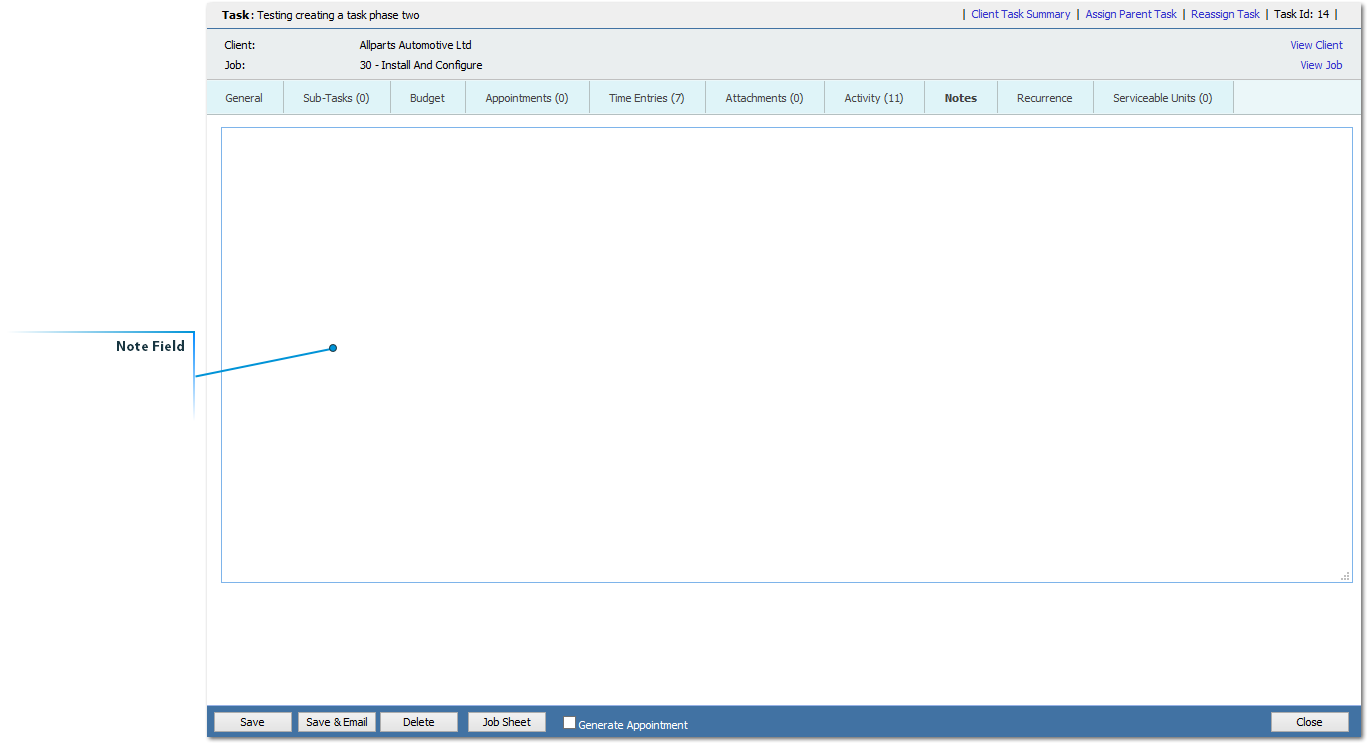Click the Save button
The height and width of the screenshot is (745, 1369).
coord(253,722)
